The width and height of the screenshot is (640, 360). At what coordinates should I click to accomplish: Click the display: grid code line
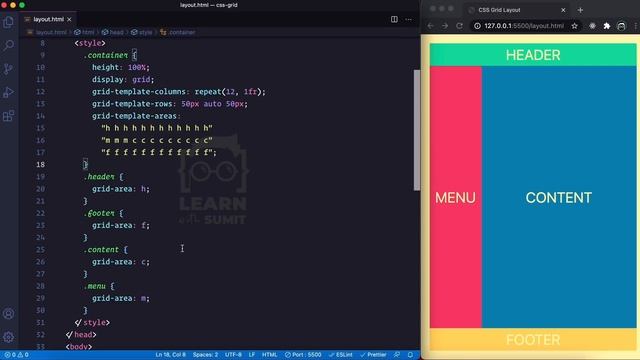point(123,79)
